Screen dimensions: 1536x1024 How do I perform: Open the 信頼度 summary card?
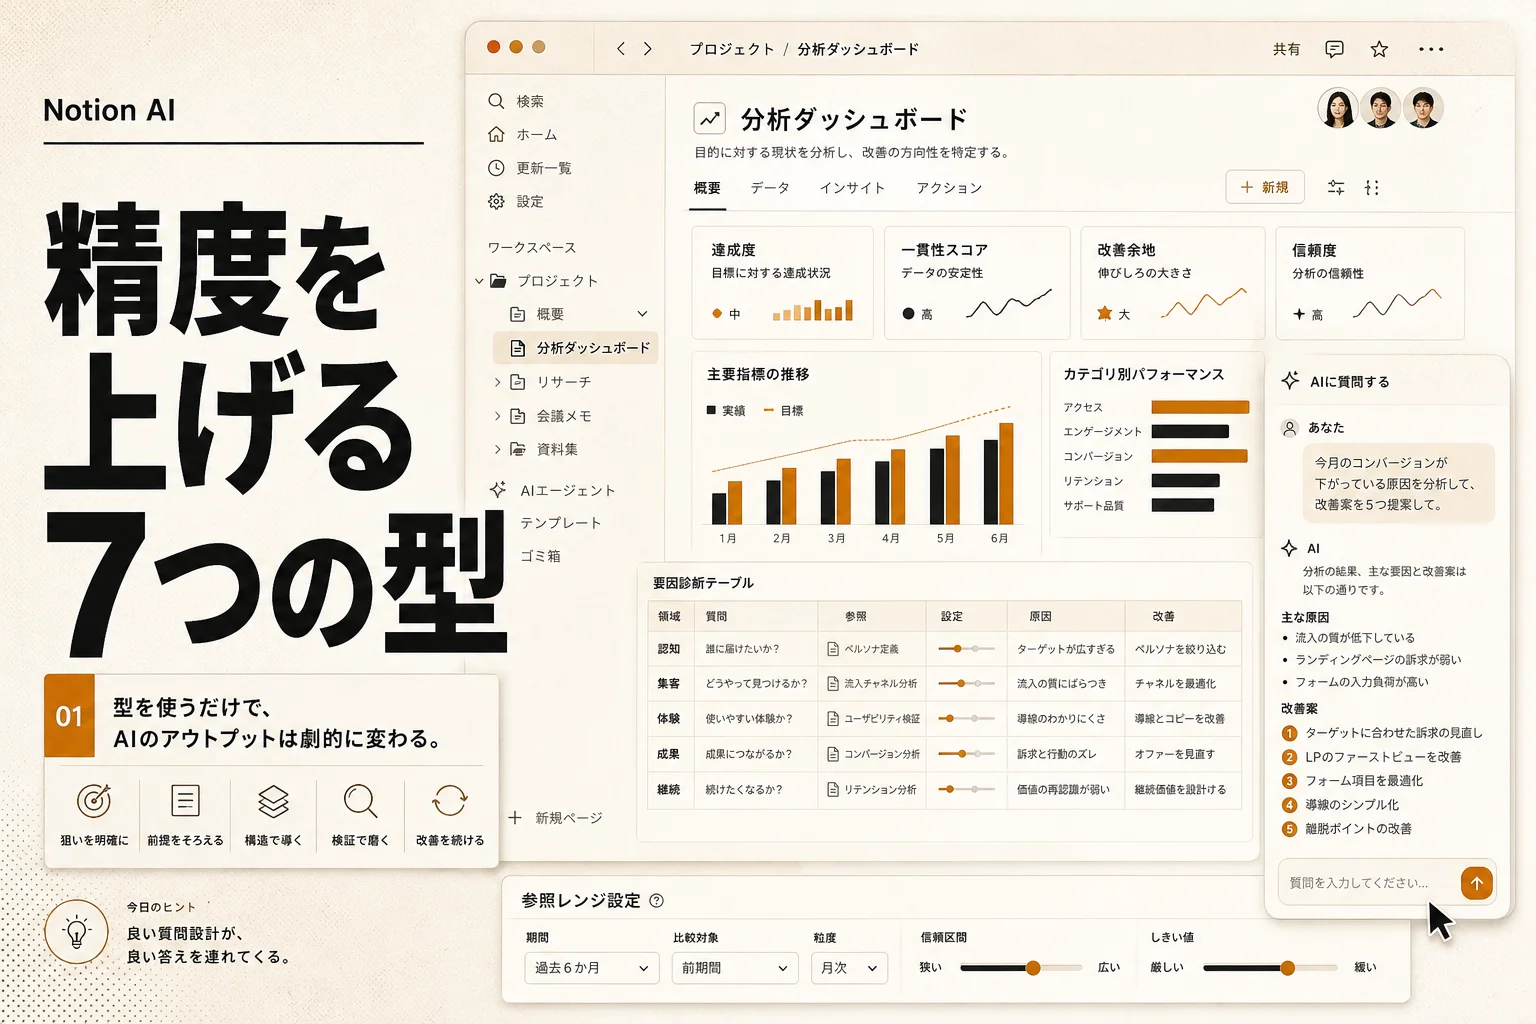click(1369, 283)
